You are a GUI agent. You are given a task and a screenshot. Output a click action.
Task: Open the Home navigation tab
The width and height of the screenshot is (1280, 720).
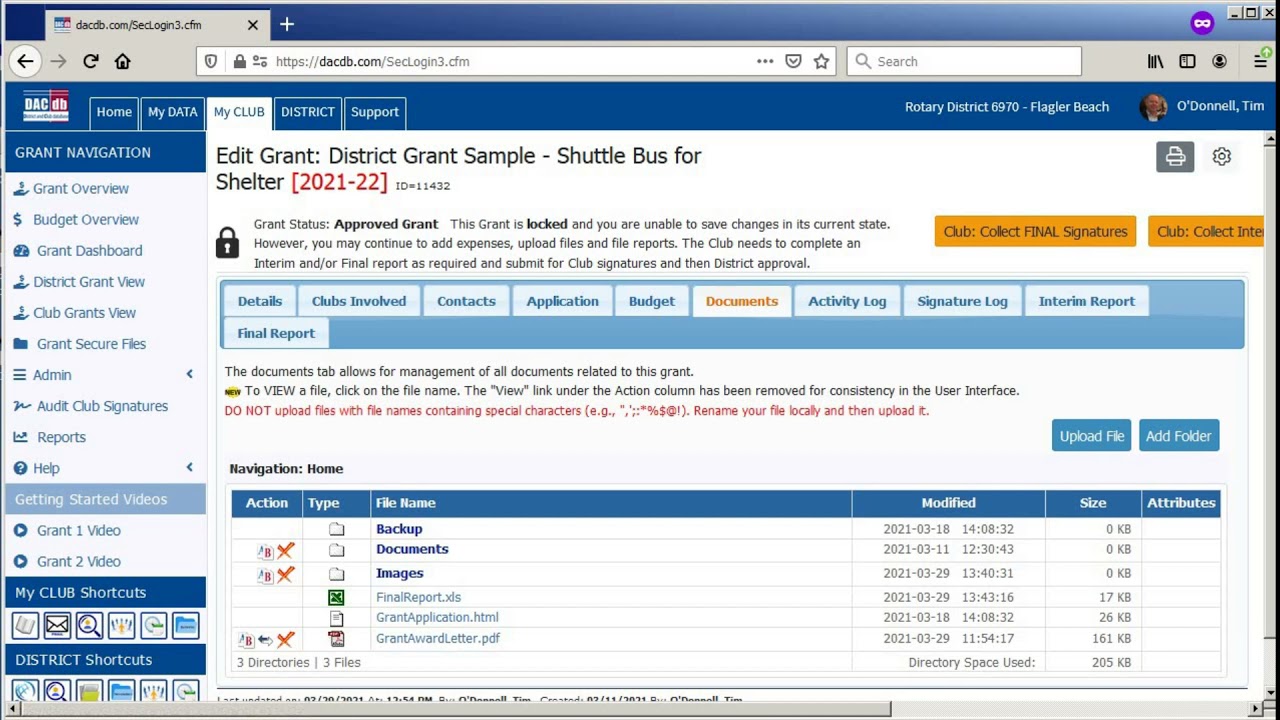[114, 112]
